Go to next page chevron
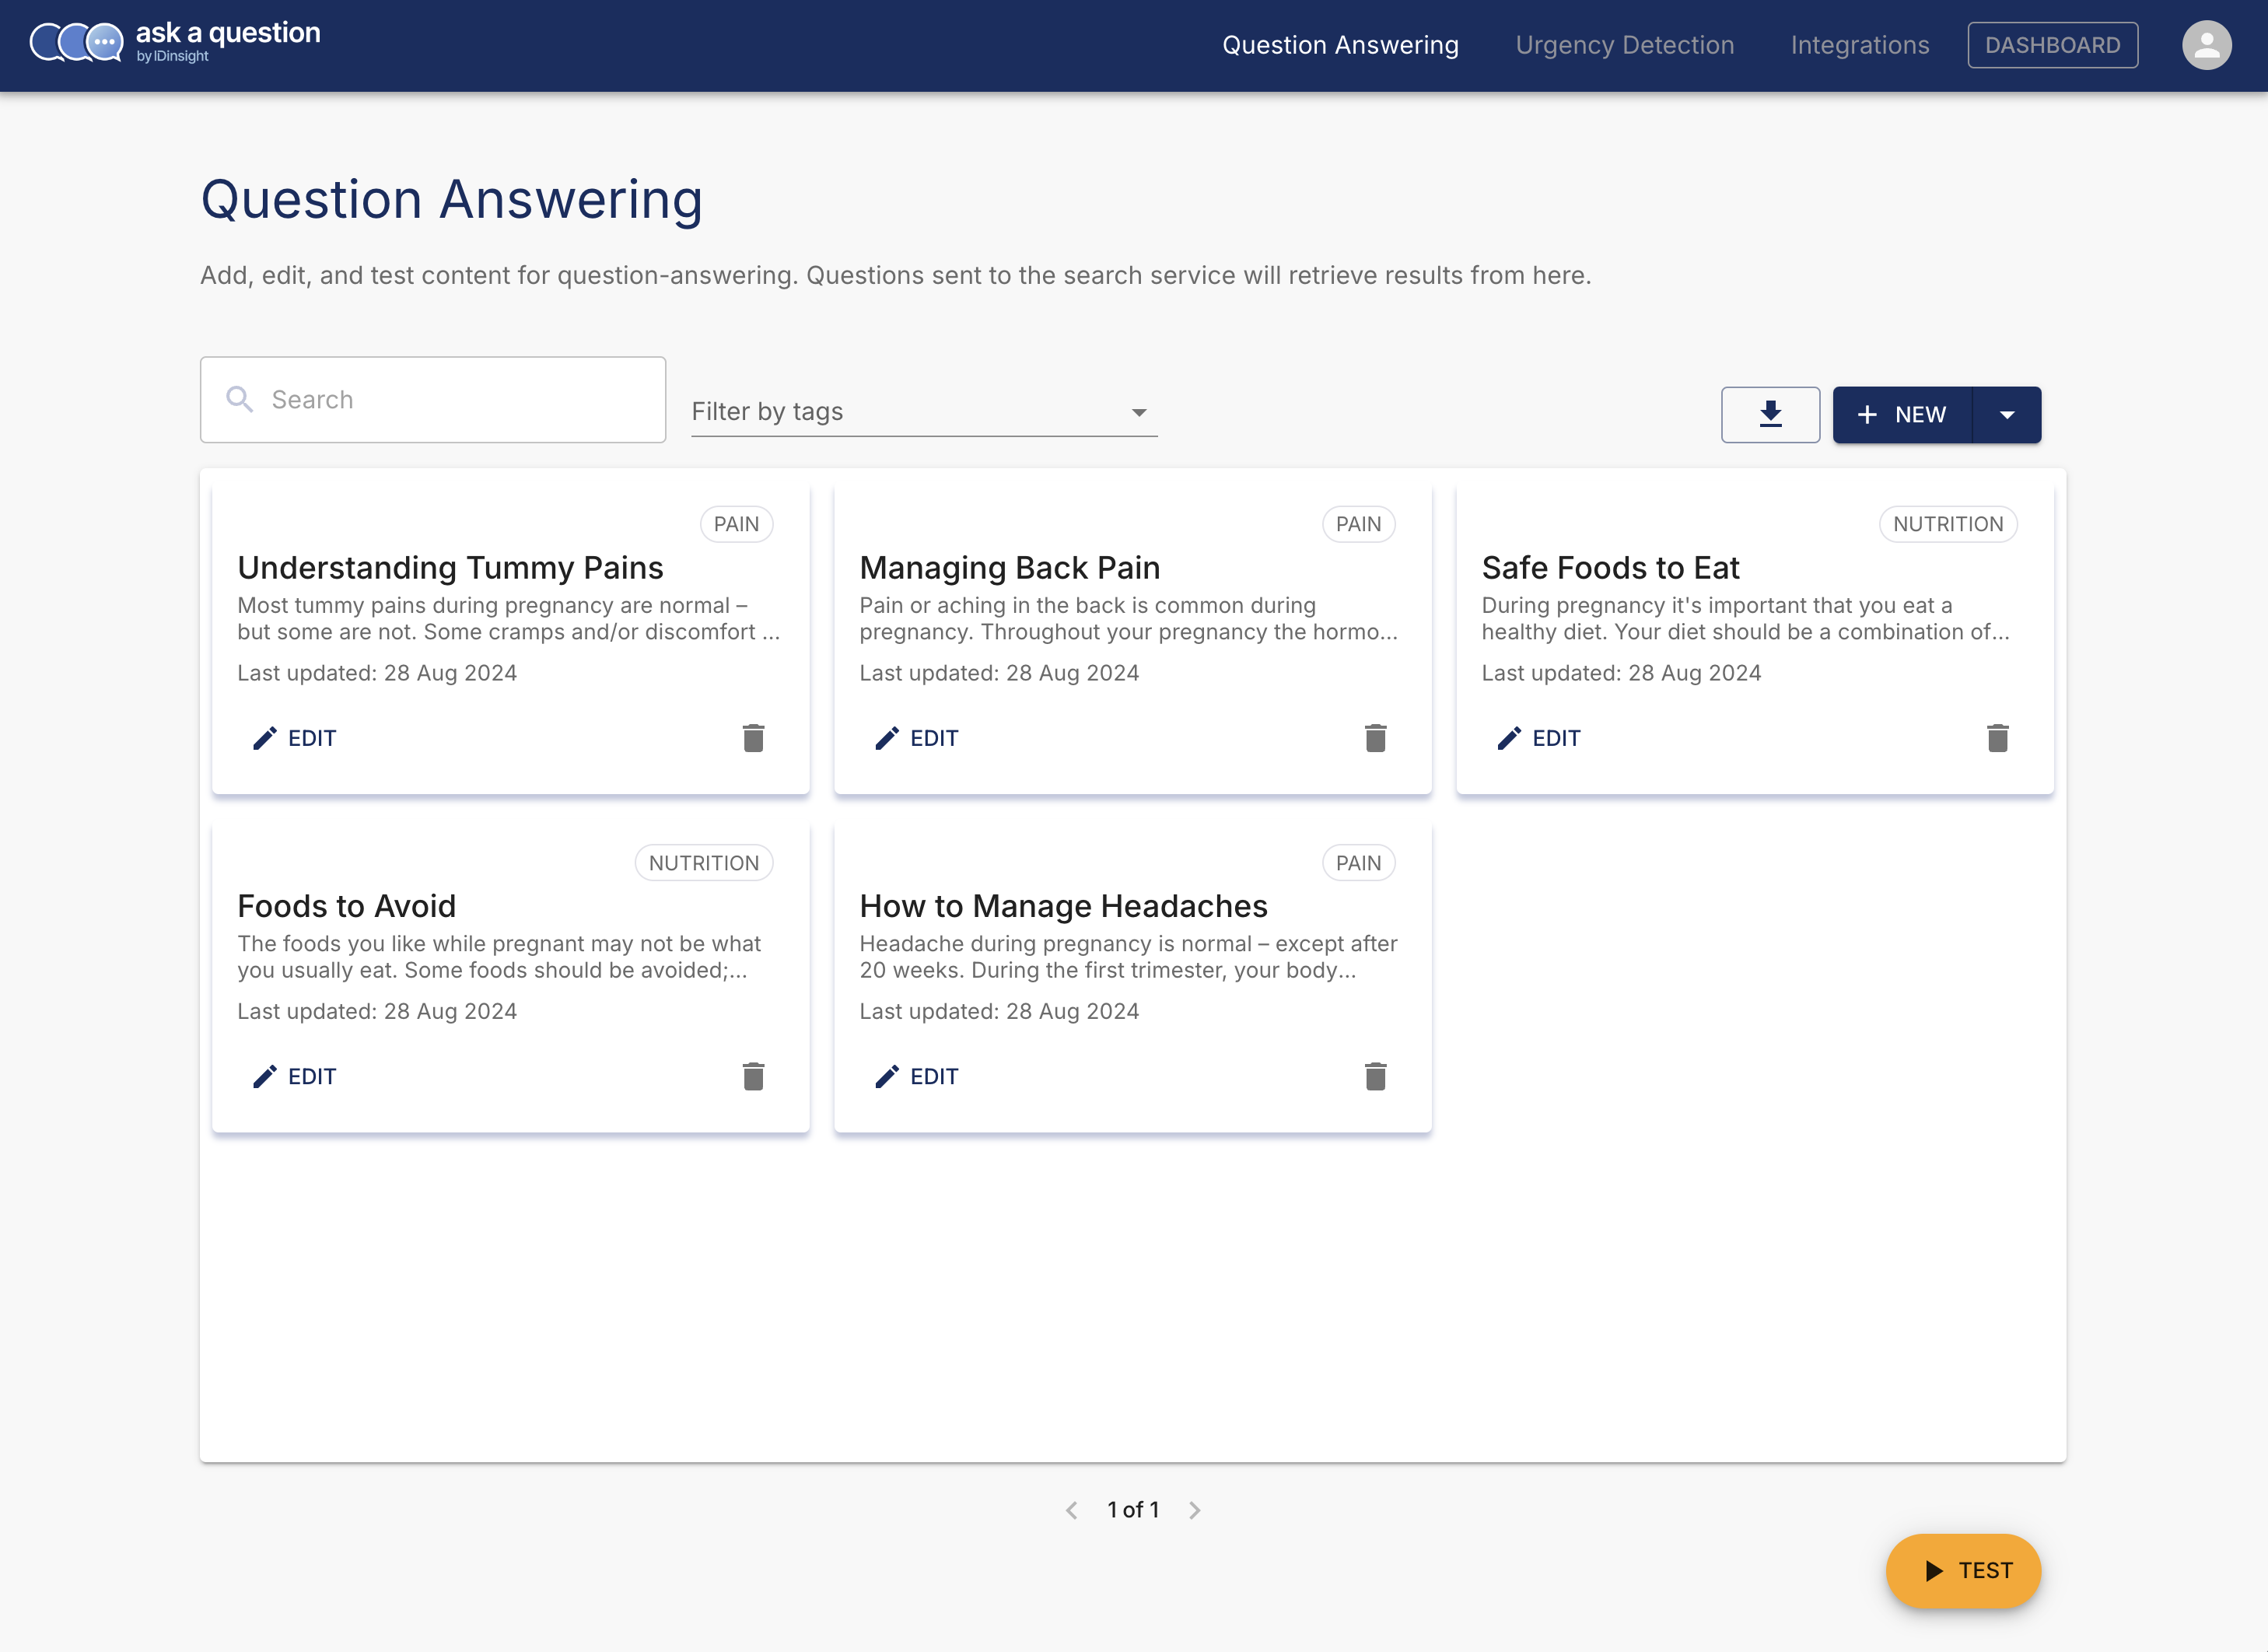 [1194, 1510]
